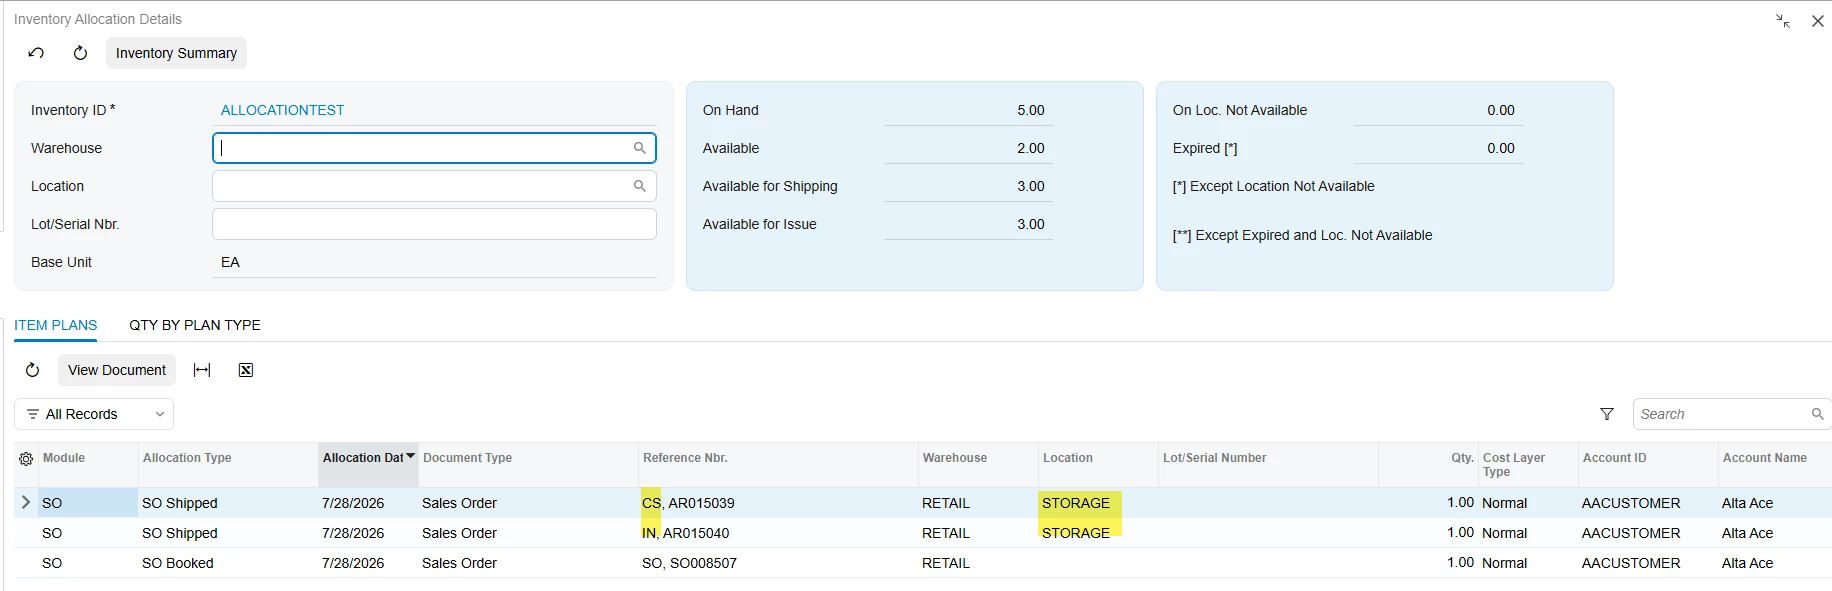Viewport: 1832px width, 591px height.
Task: Open the Warehouse lookup magnifier icon
Action: coord(640,148)
